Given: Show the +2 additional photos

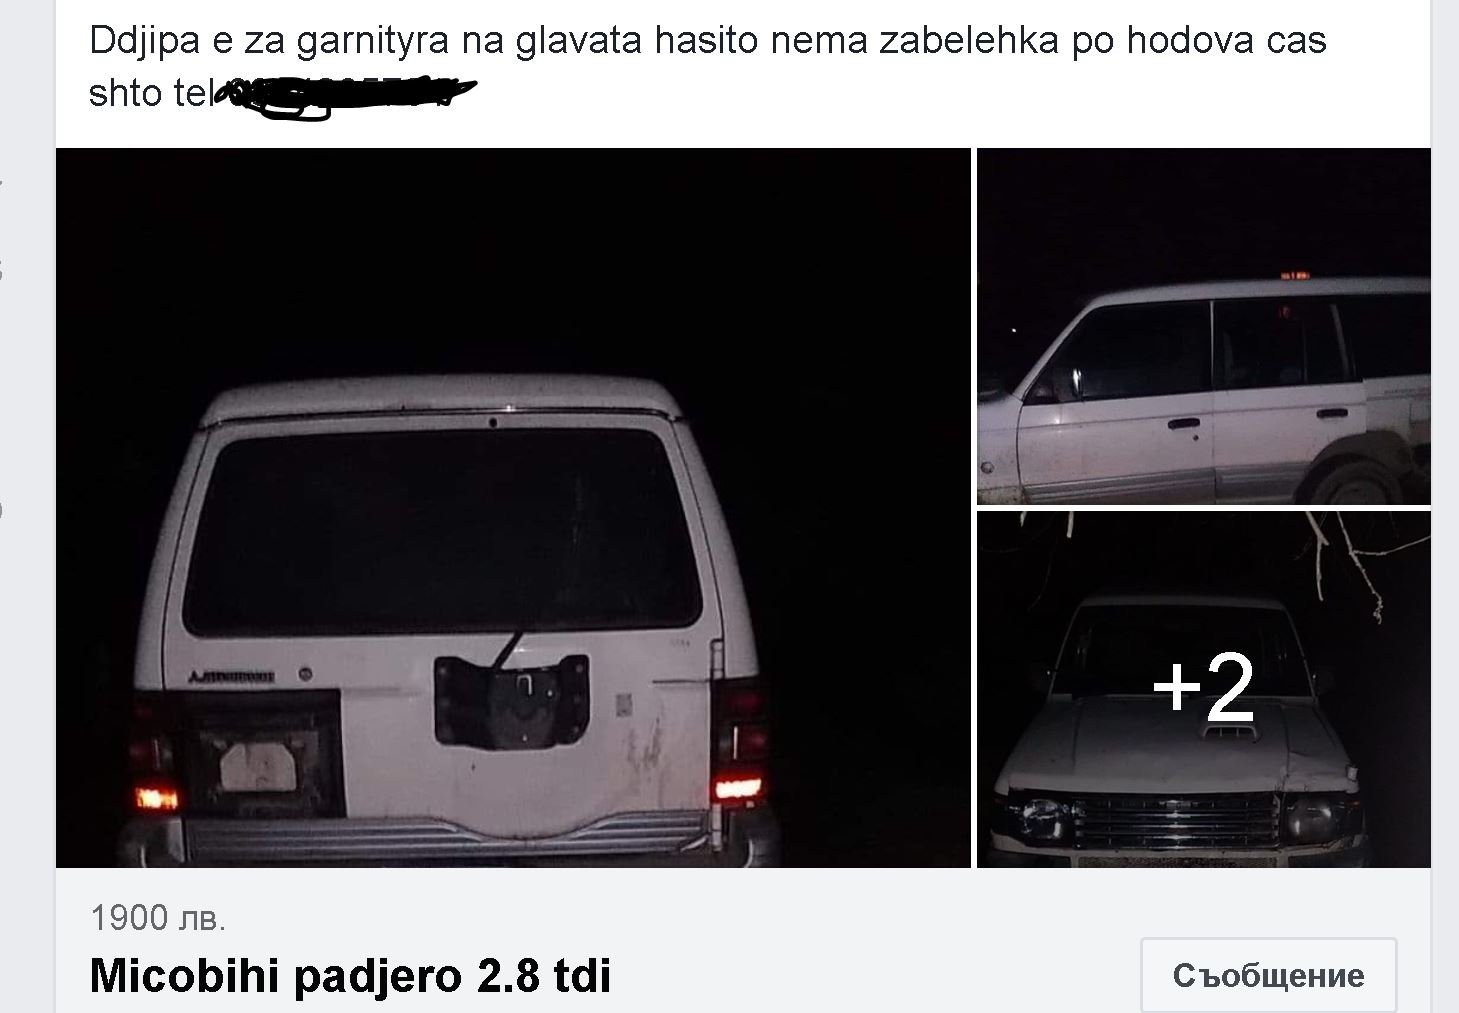Looking at the screenshot, I should pyautogui.click(x=1203, y=688).
